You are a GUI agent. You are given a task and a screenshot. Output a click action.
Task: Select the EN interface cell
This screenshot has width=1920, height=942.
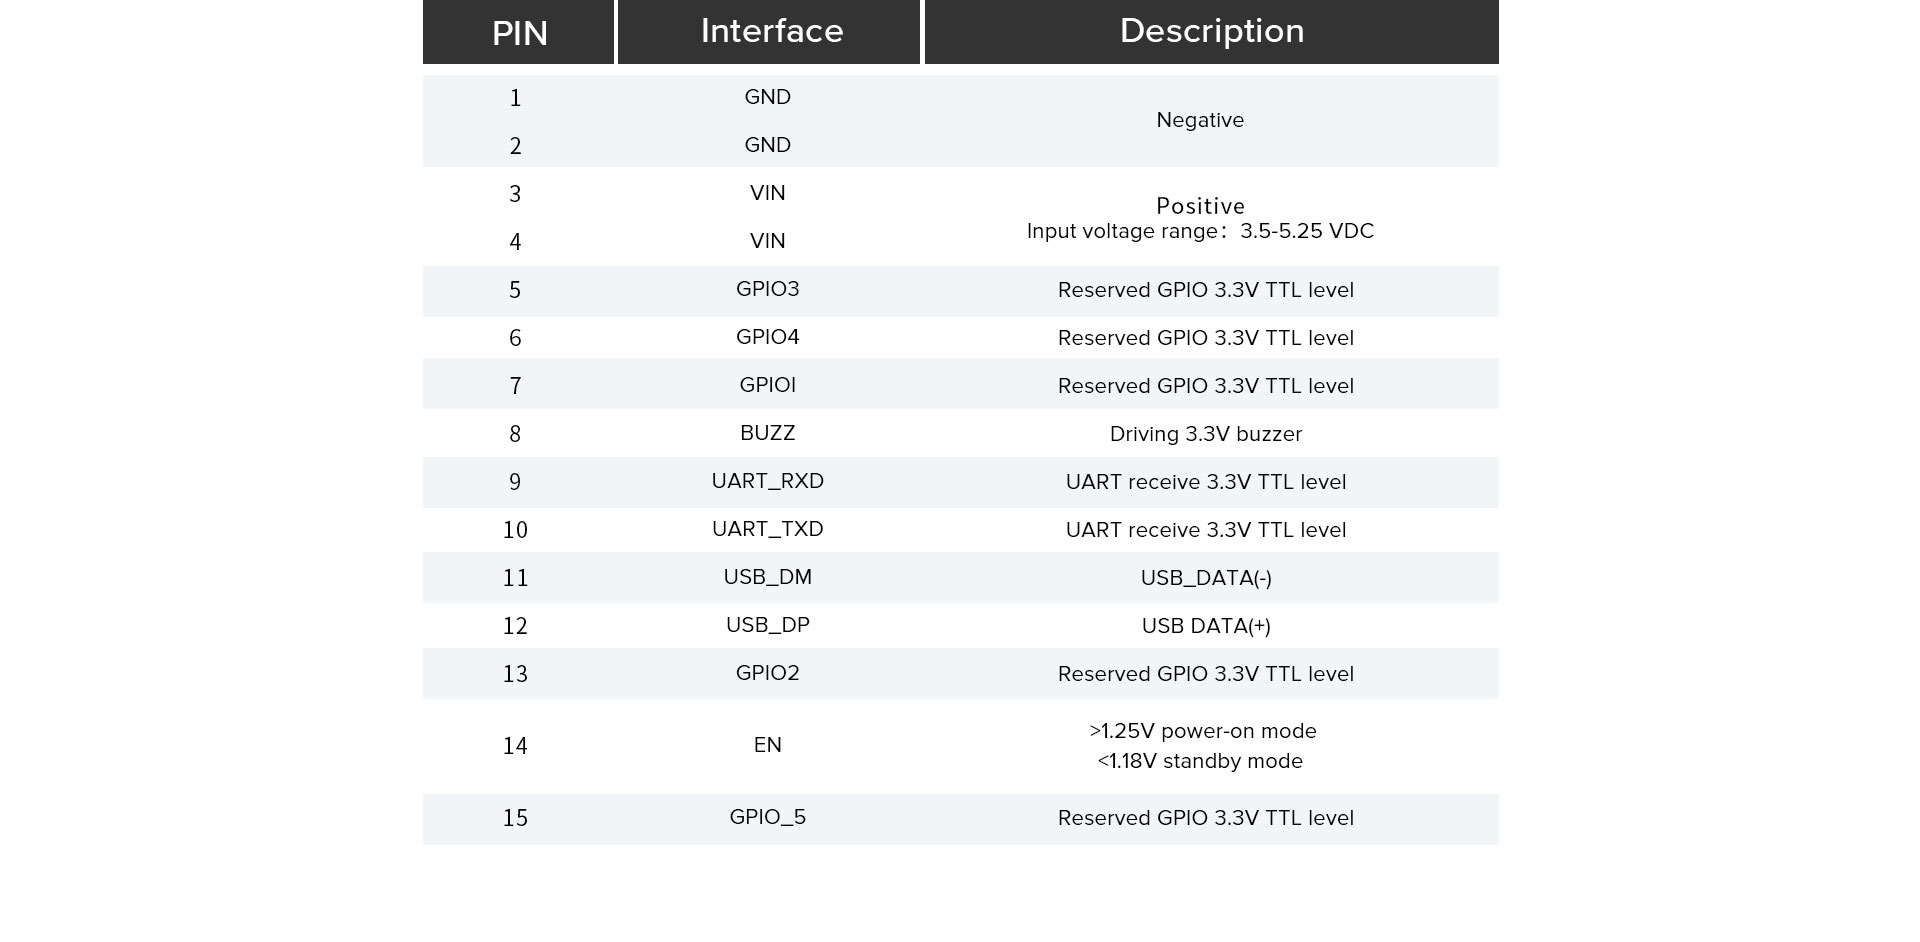pyautogui.click(x=767, y=745)
